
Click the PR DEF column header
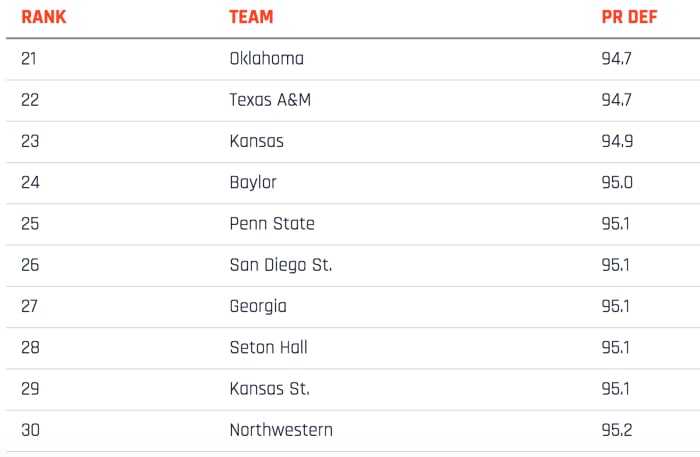[625, 17]
